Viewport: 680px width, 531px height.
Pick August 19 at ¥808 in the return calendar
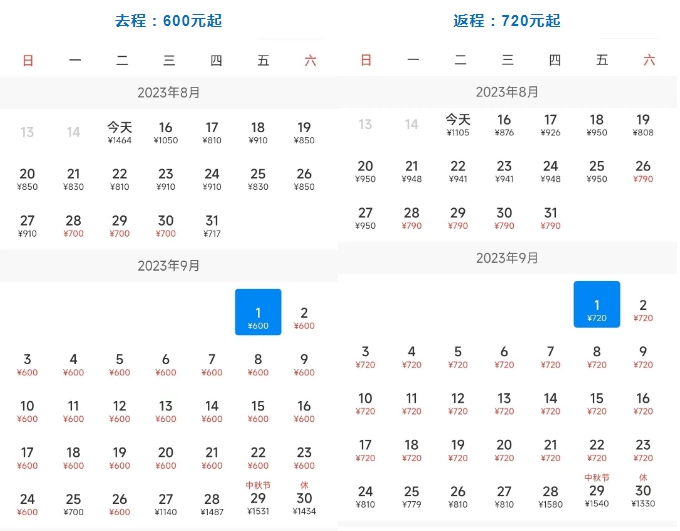coord(643,125)
